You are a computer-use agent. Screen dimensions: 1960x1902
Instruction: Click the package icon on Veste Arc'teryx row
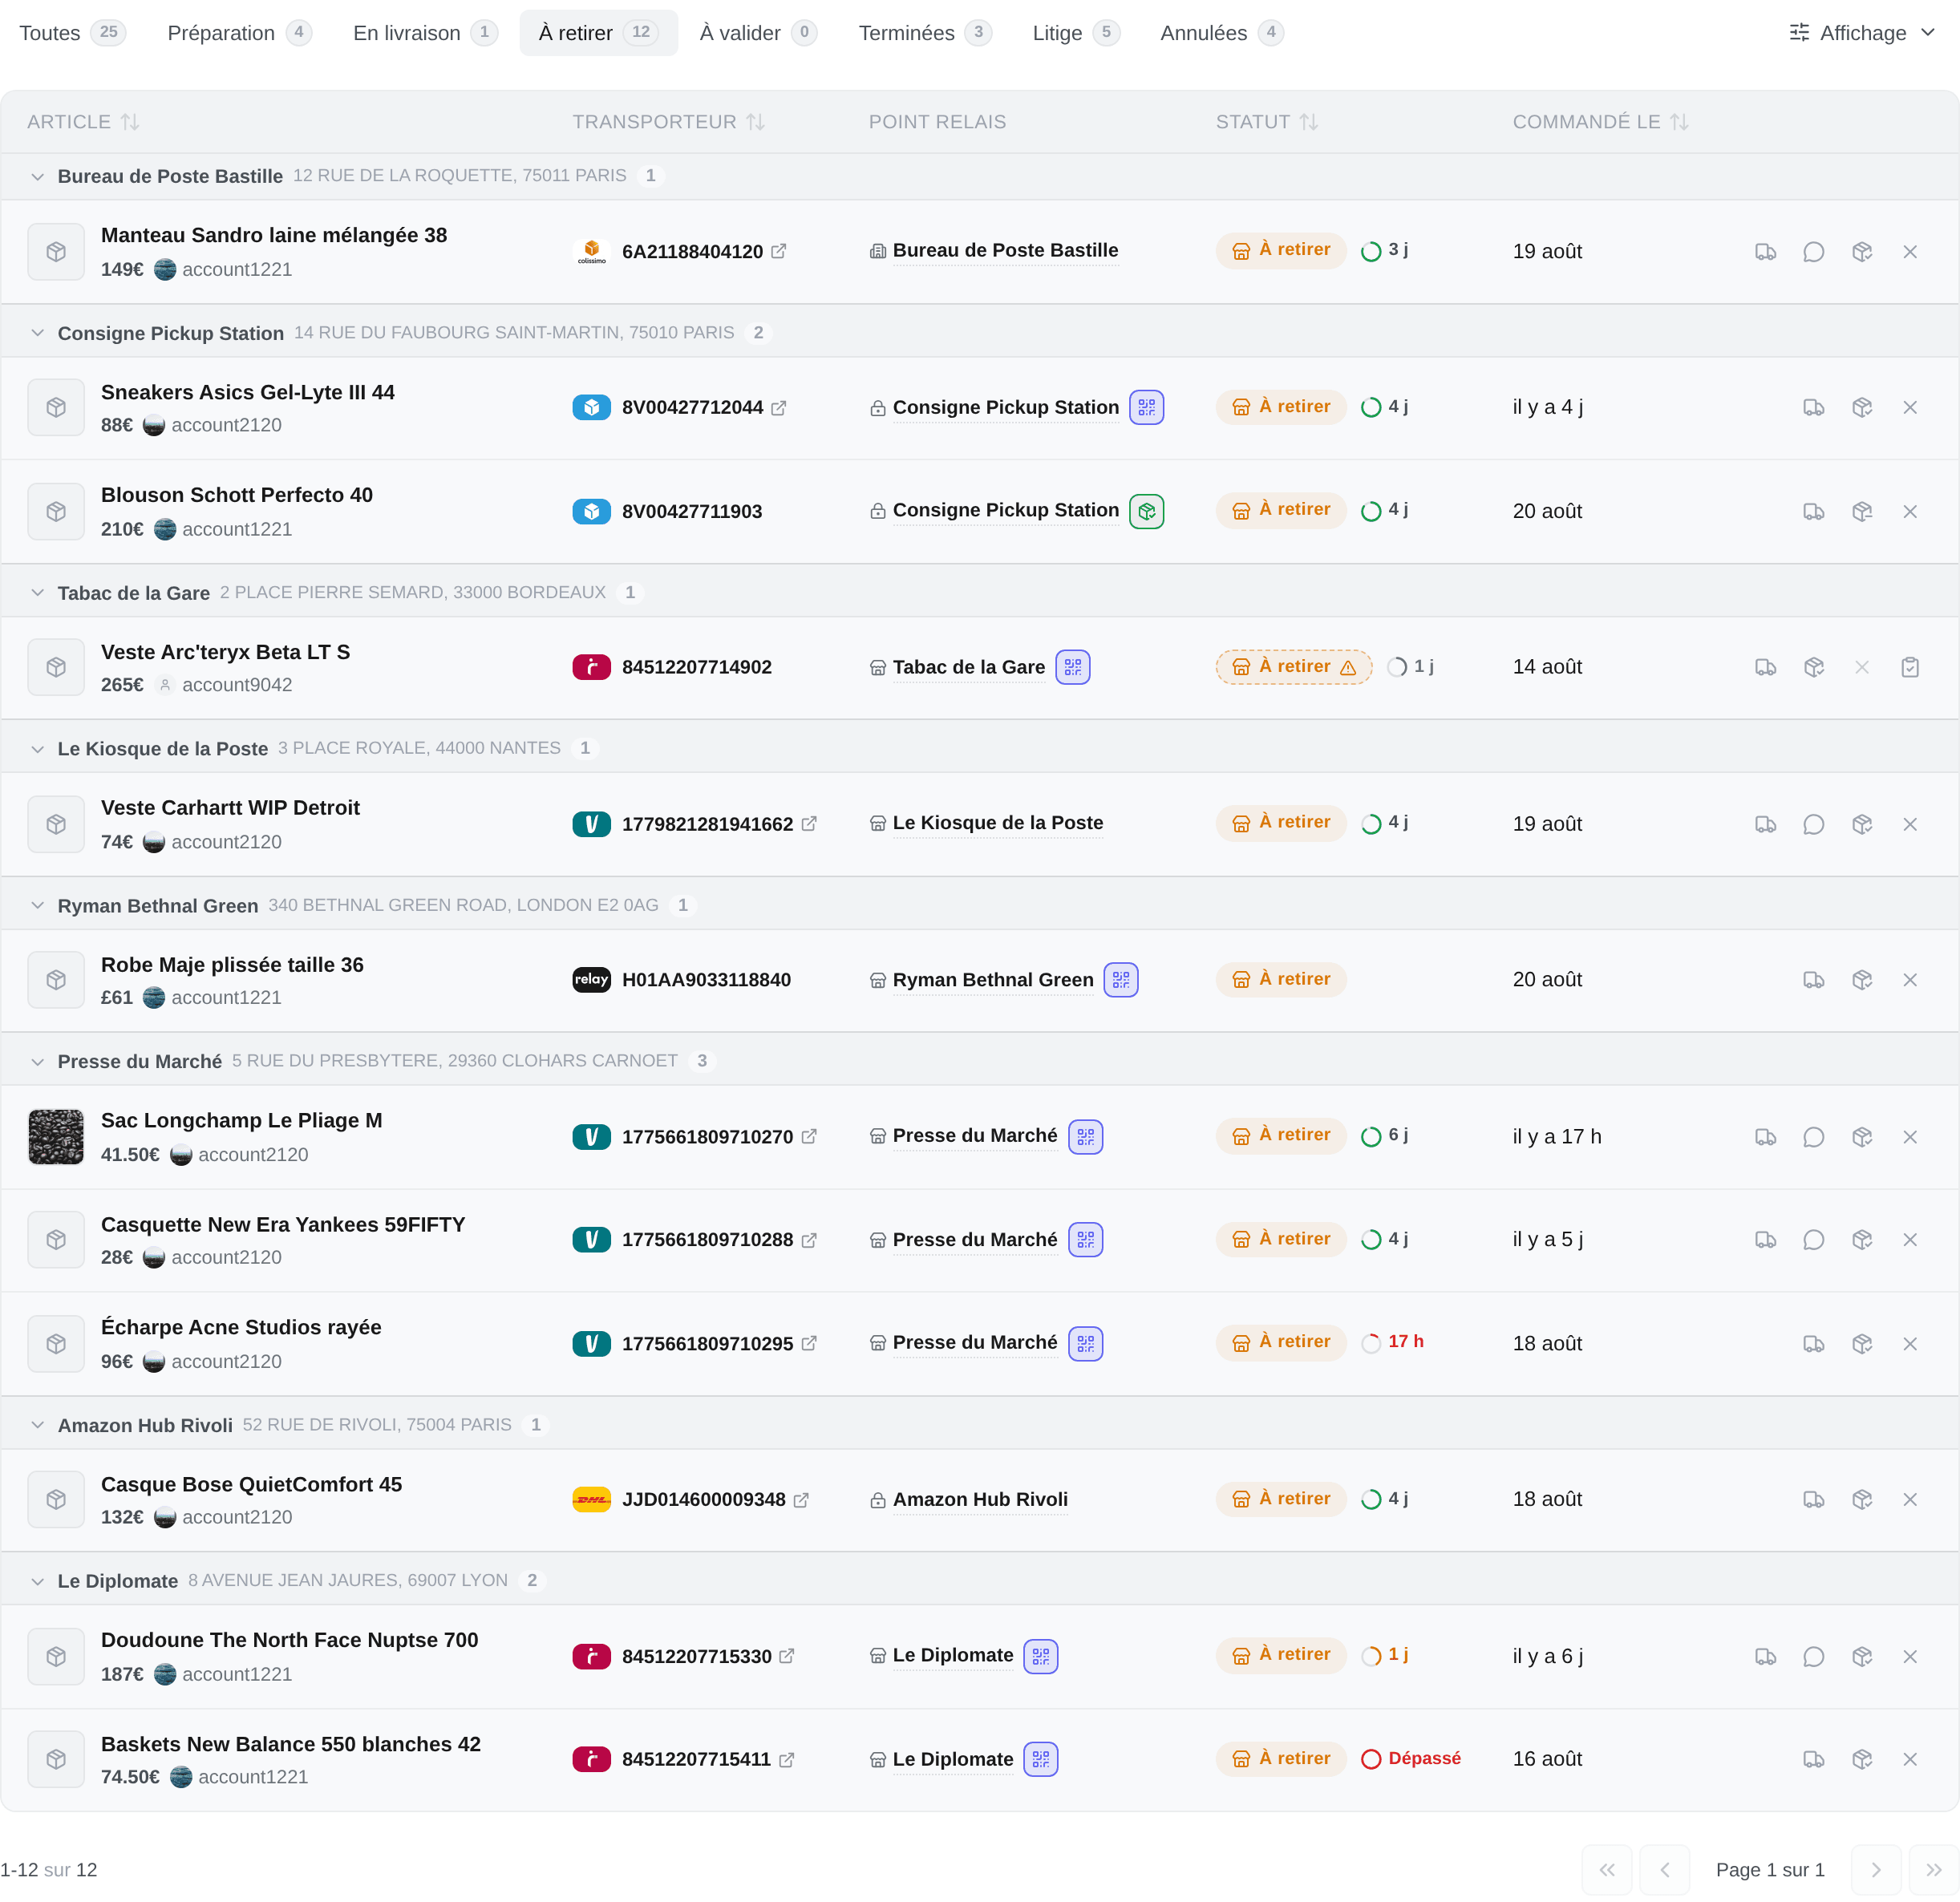pyautogui.click(x=1813, y=667)
